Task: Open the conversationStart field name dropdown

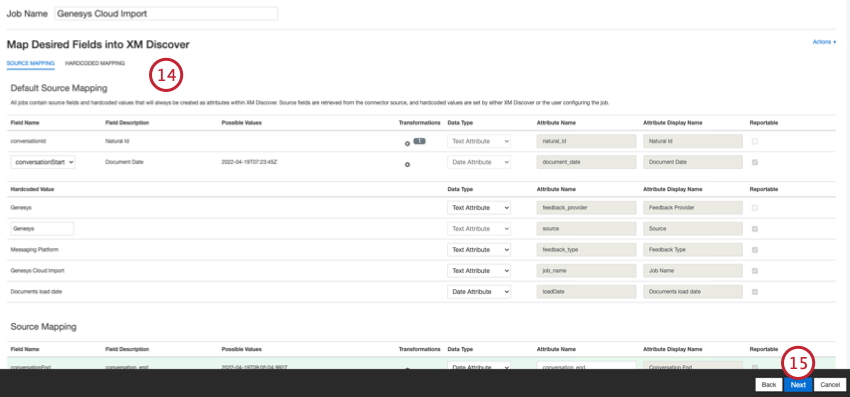Action: tap(43, 162)
